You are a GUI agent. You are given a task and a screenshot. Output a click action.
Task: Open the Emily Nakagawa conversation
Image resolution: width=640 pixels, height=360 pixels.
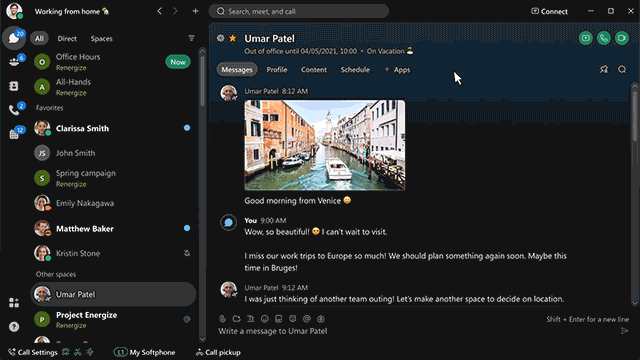[x=113, y=203]
